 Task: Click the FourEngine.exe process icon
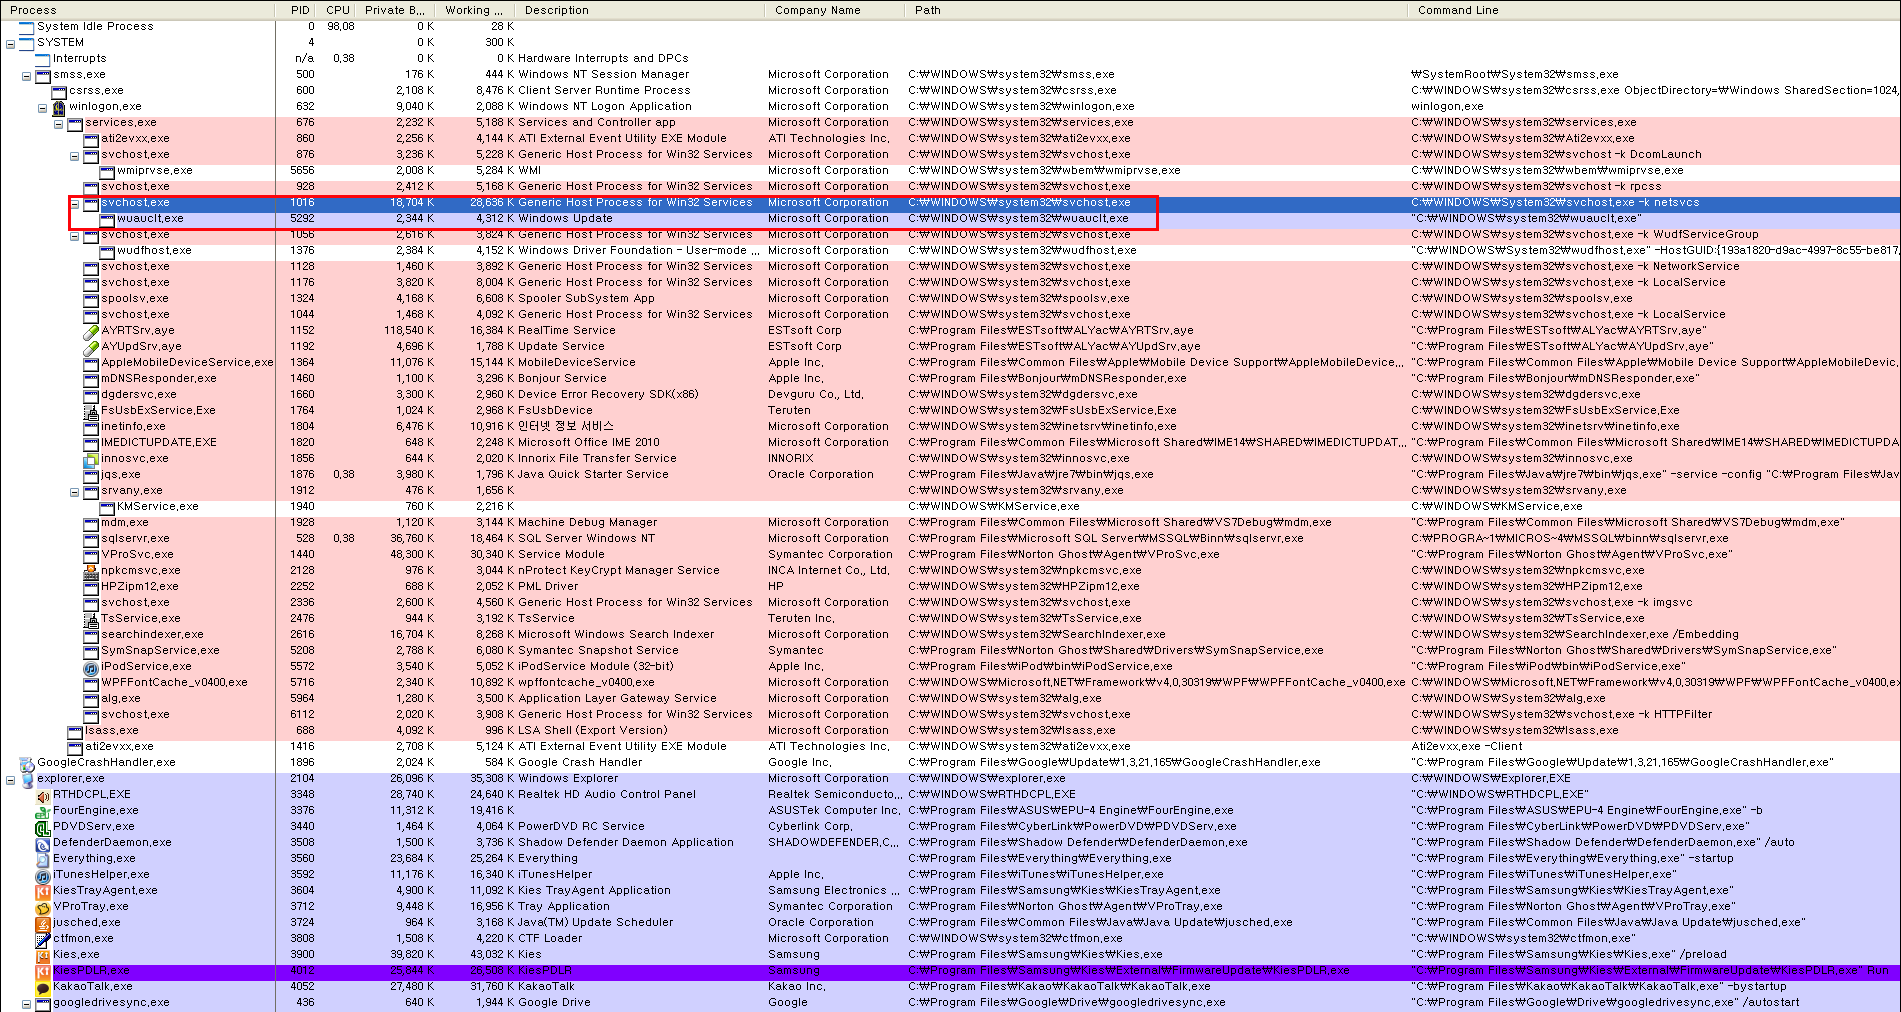click(43, 811)
